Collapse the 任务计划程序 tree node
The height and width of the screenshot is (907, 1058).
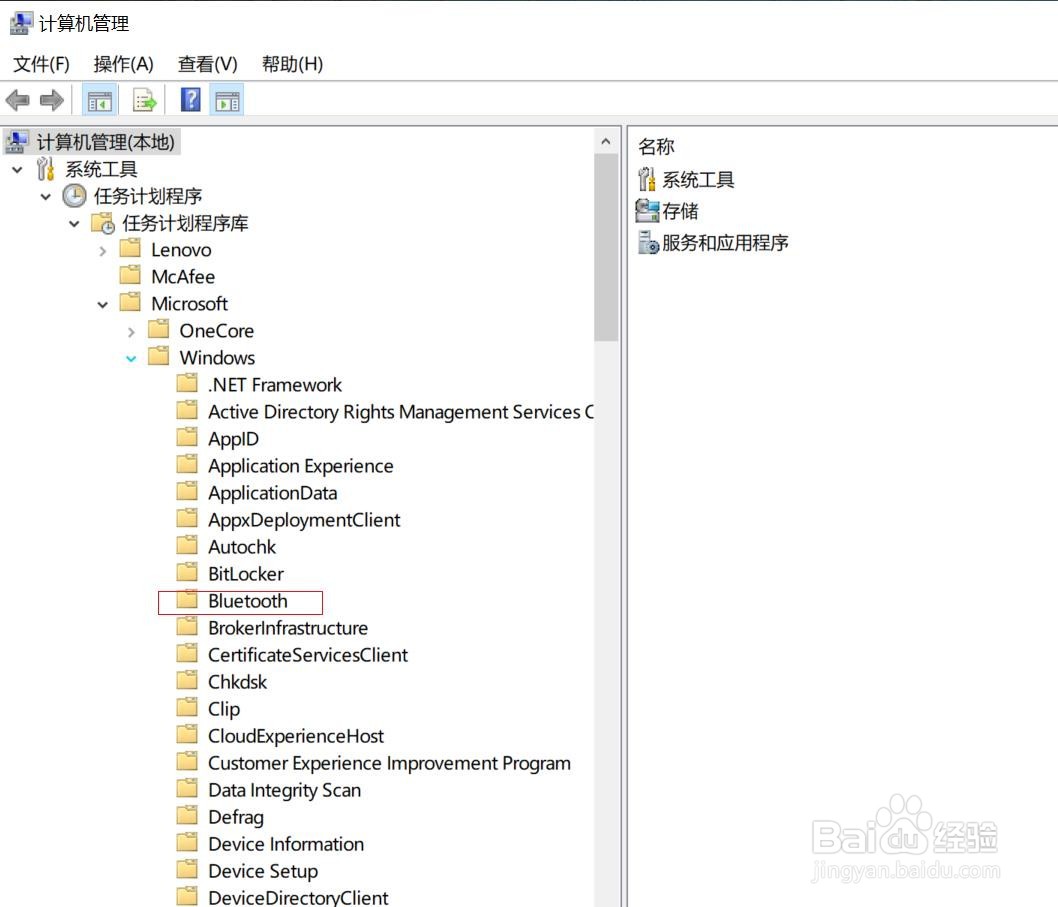point(46,197)
